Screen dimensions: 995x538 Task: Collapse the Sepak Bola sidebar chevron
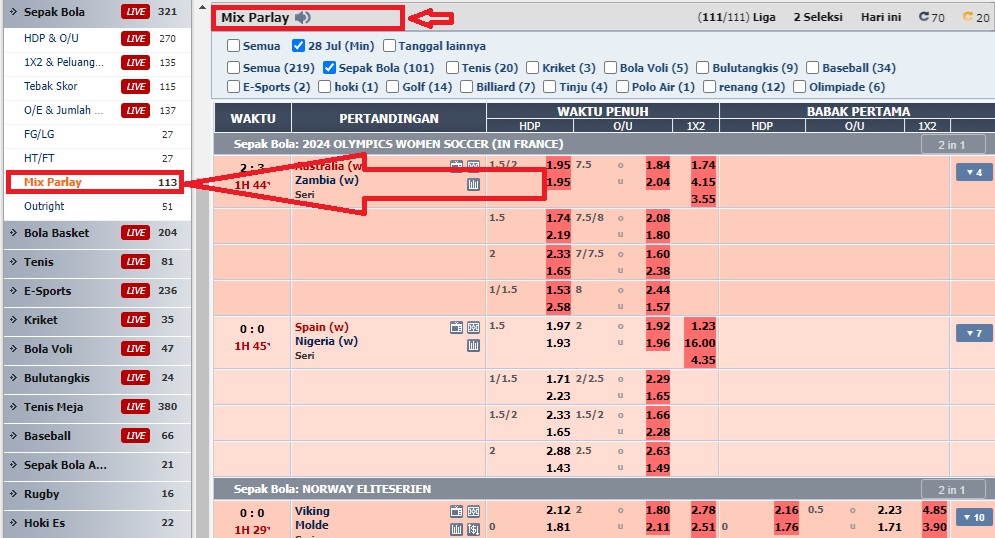tap(13, 11)
